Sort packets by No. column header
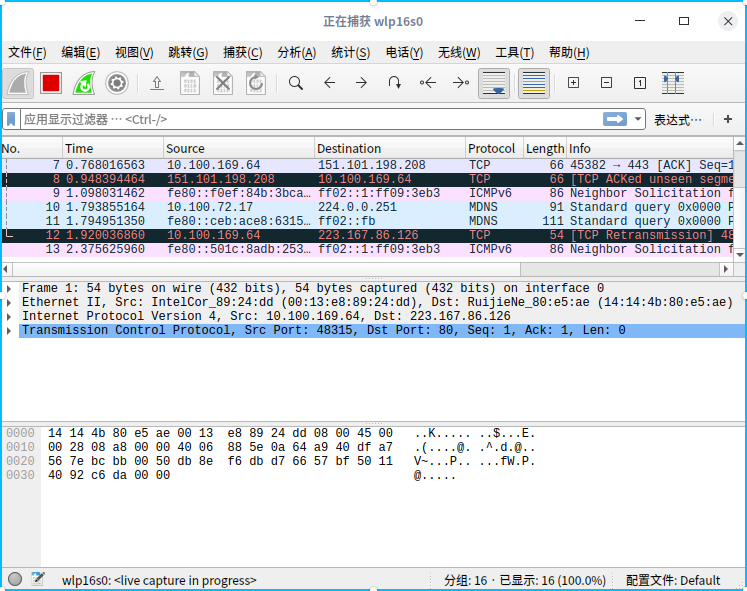Image resolution: width=747 pixels, height=591 pixels. click(31, 149)
